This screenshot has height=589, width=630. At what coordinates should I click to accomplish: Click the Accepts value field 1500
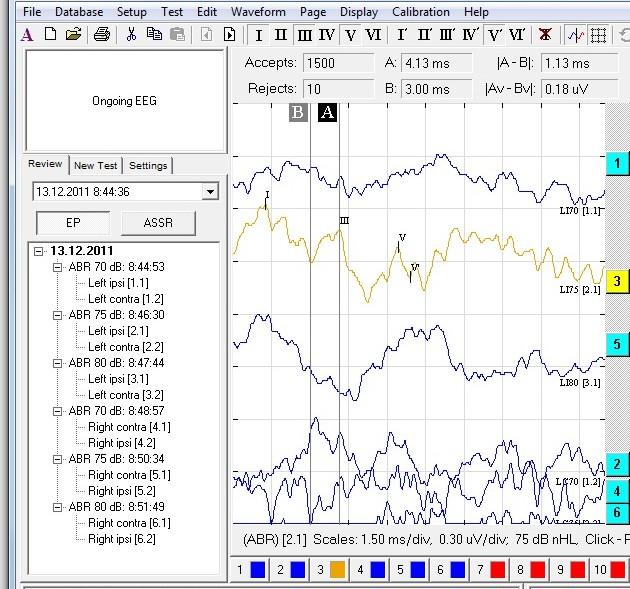[338, 63]
